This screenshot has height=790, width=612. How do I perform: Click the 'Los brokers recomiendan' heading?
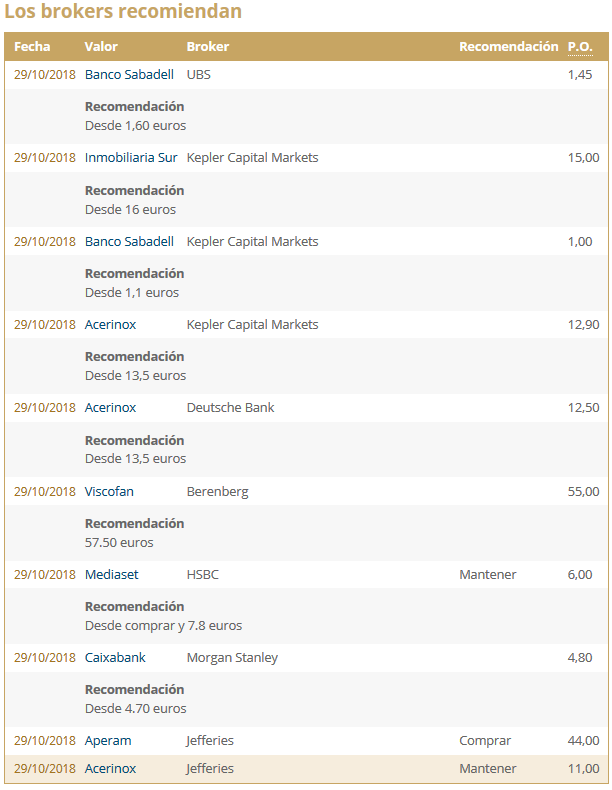(123, 13)
